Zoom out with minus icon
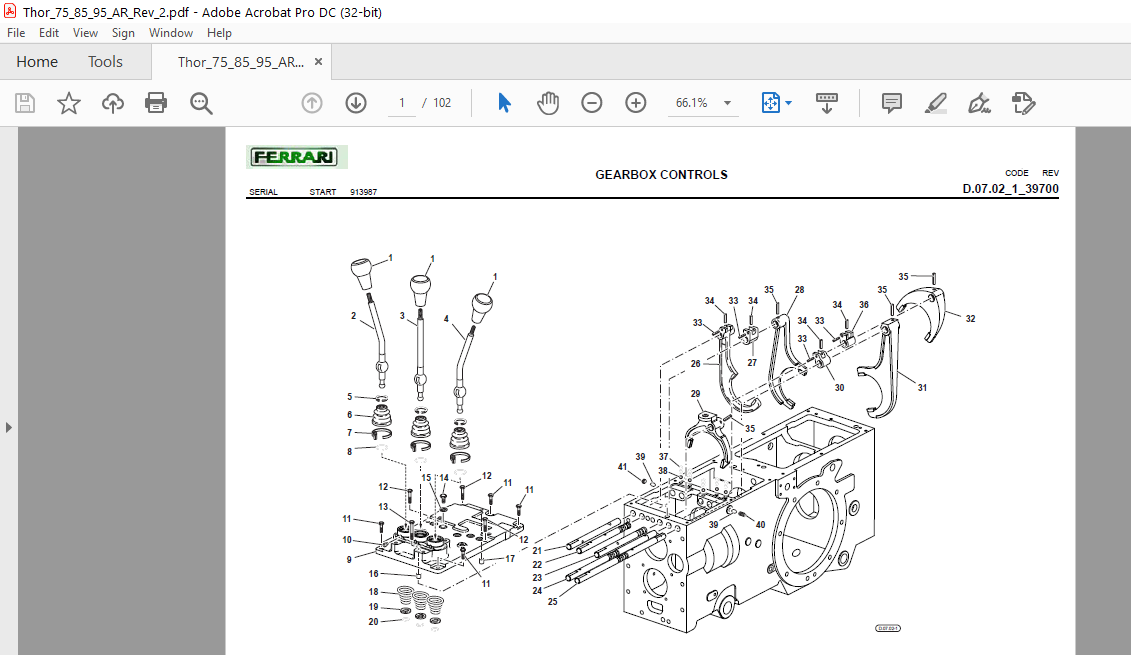This screenshot has width=1131, height=655. [x=591, y=103]
